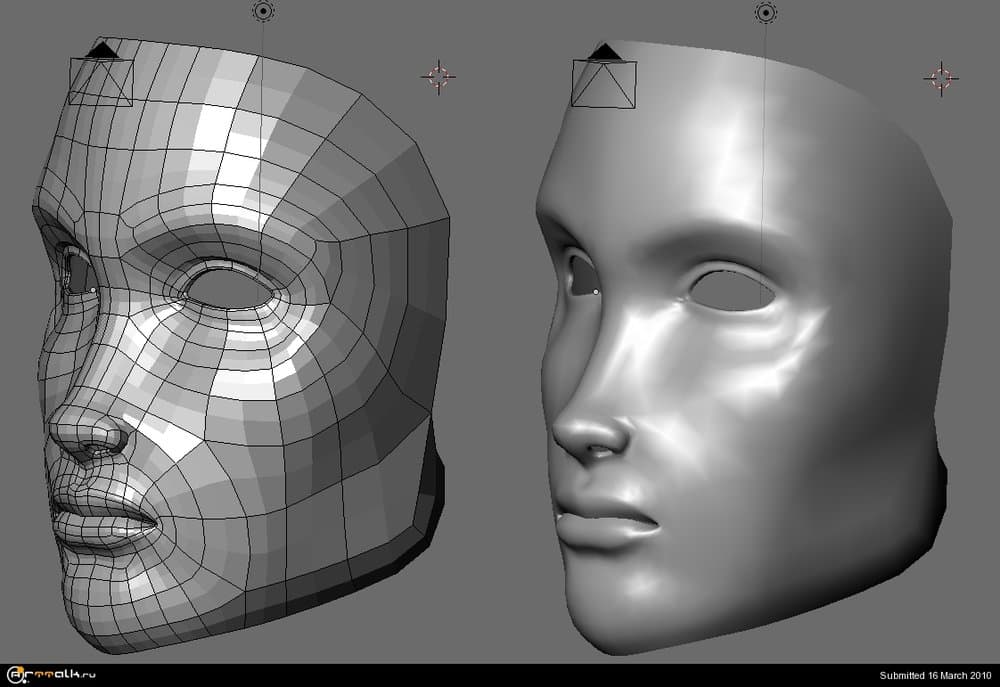Select the lamp object above the smooth head
Viewport: 1000px width, 687px height.
click(x=766, y=12)
